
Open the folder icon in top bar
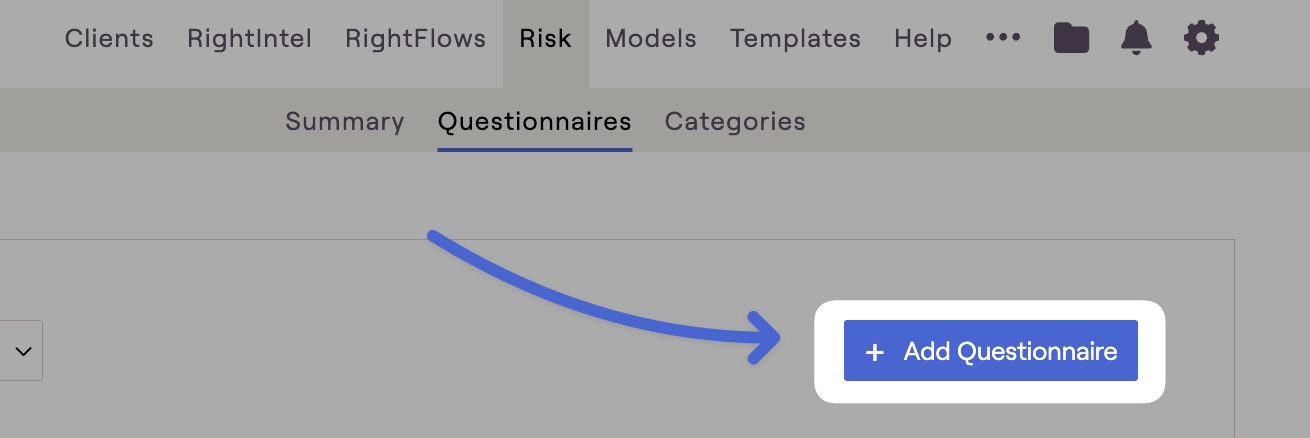pos(1071,39)
